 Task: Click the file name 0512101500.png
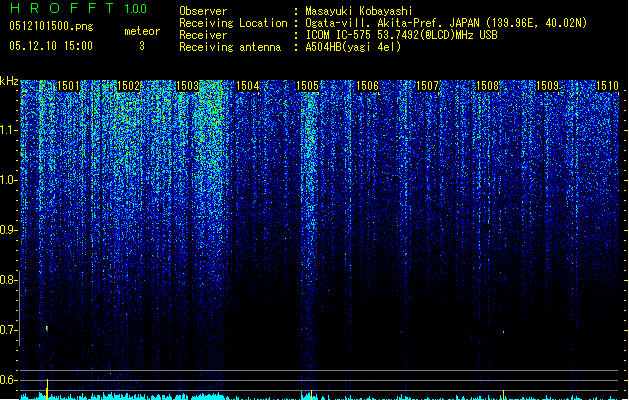(x=51, y=27)
